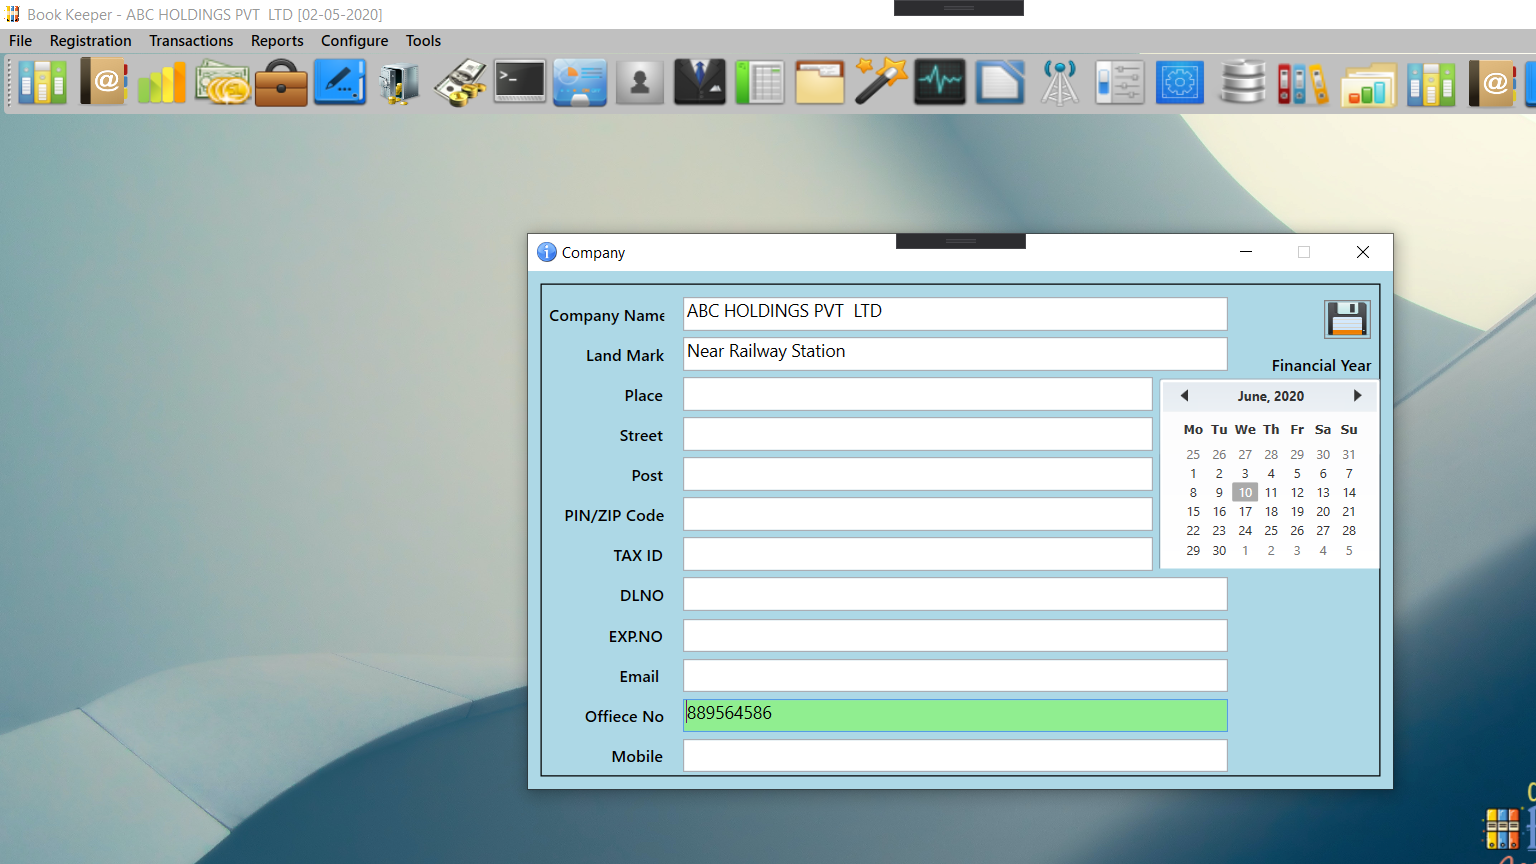
Task: Click the Company window info icon
Action: 546,252
